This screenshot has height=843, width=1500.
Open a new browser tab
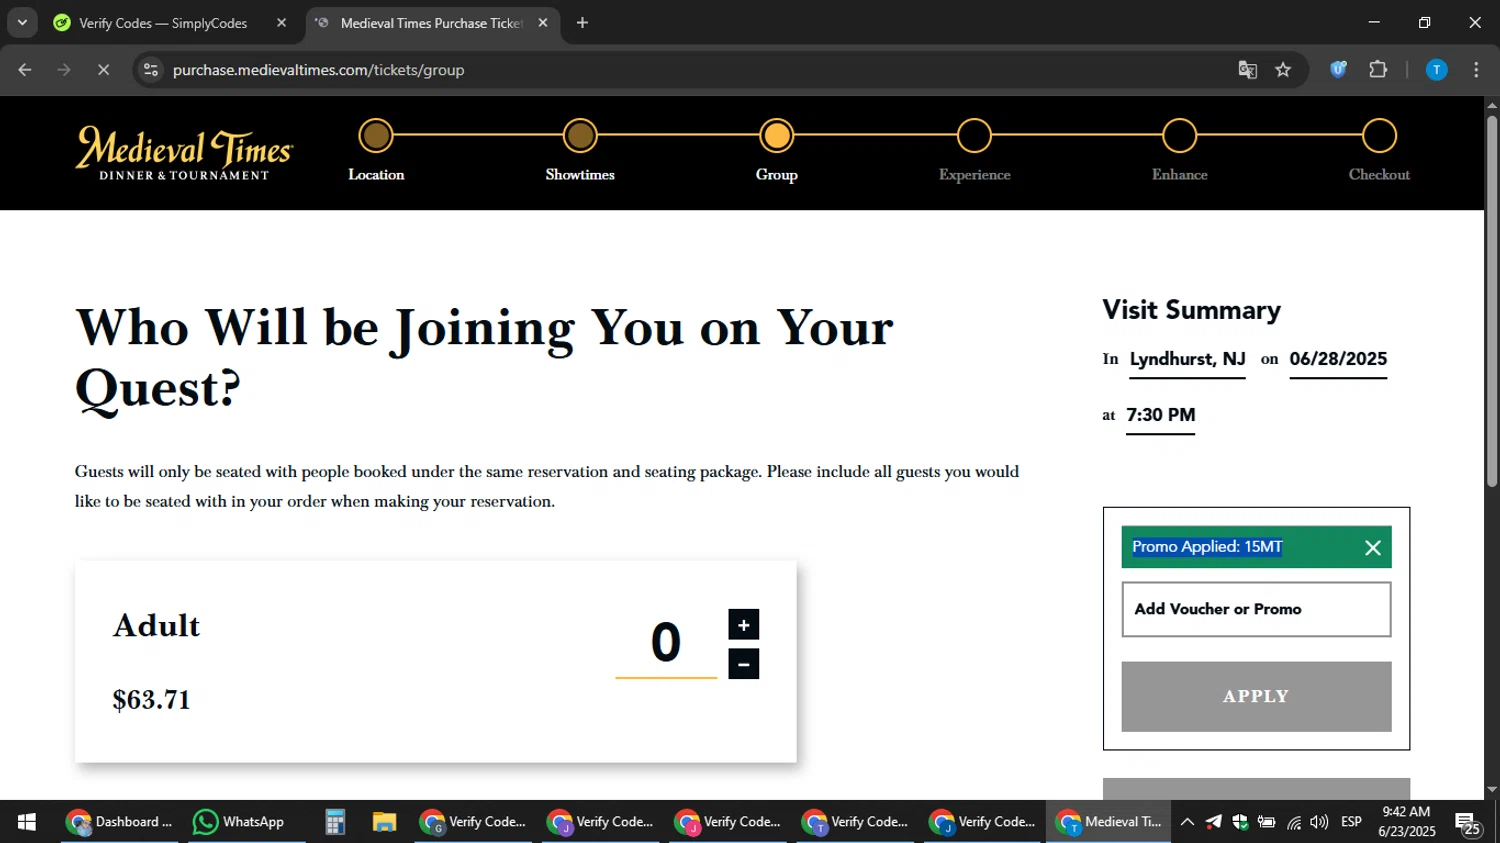coord(582,23)
